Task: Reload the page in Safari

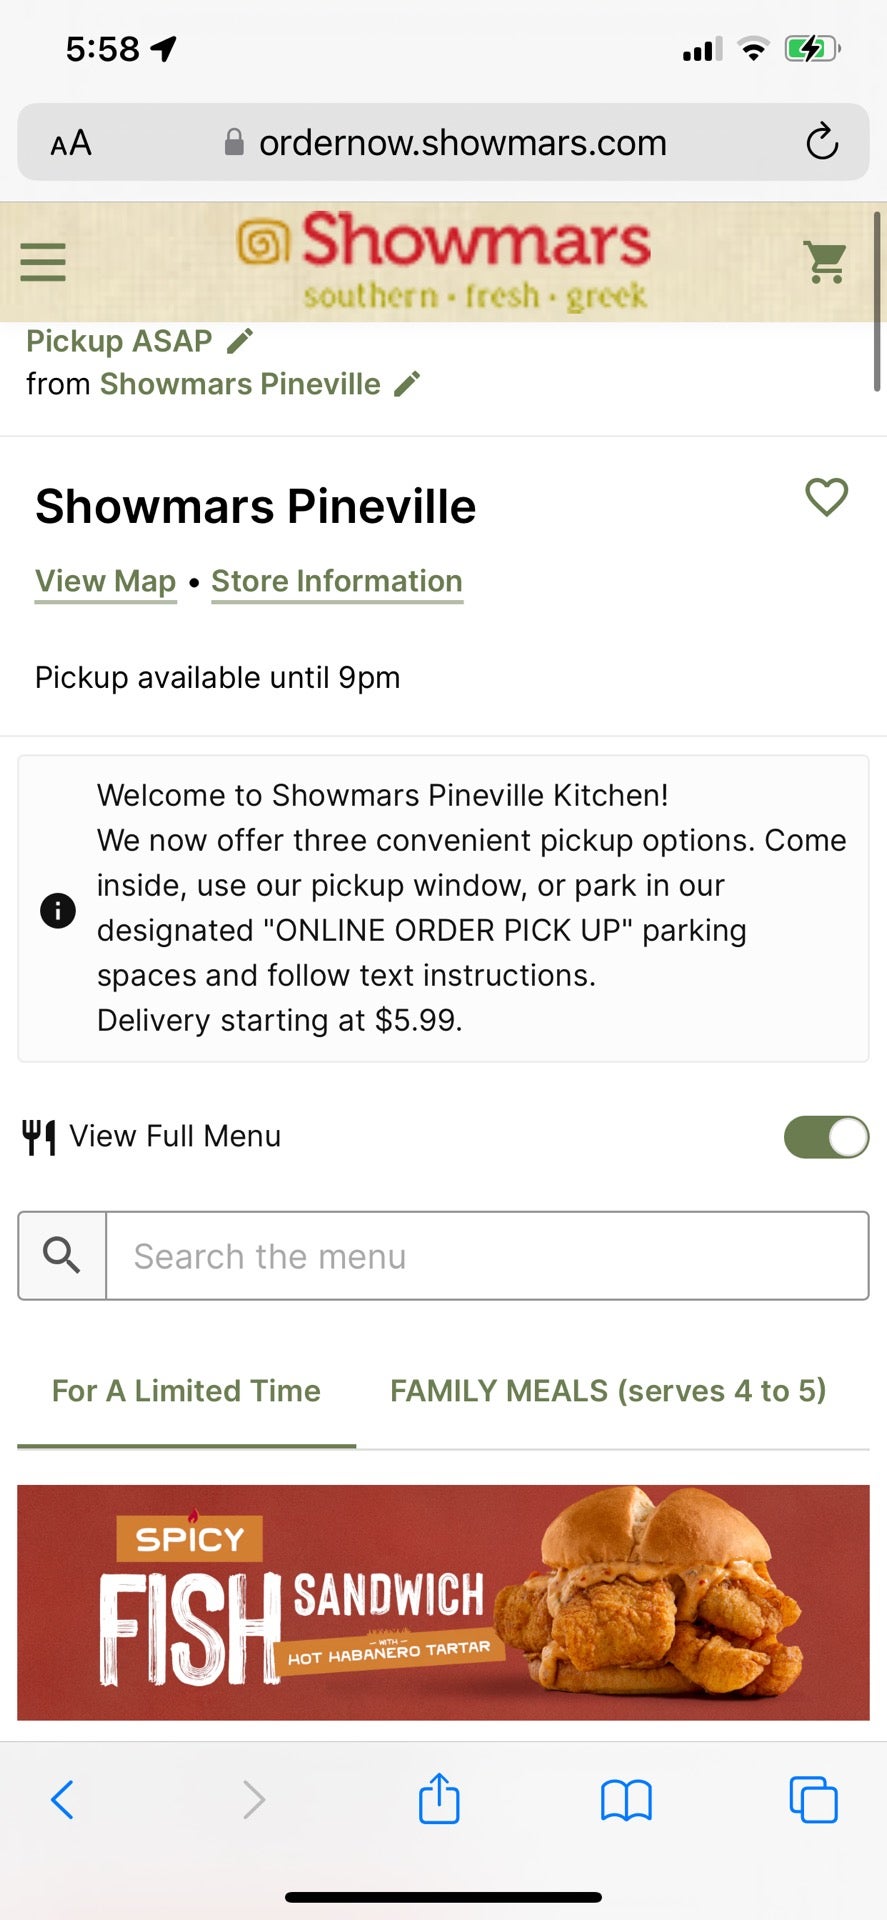Action: tap(822, 142)
